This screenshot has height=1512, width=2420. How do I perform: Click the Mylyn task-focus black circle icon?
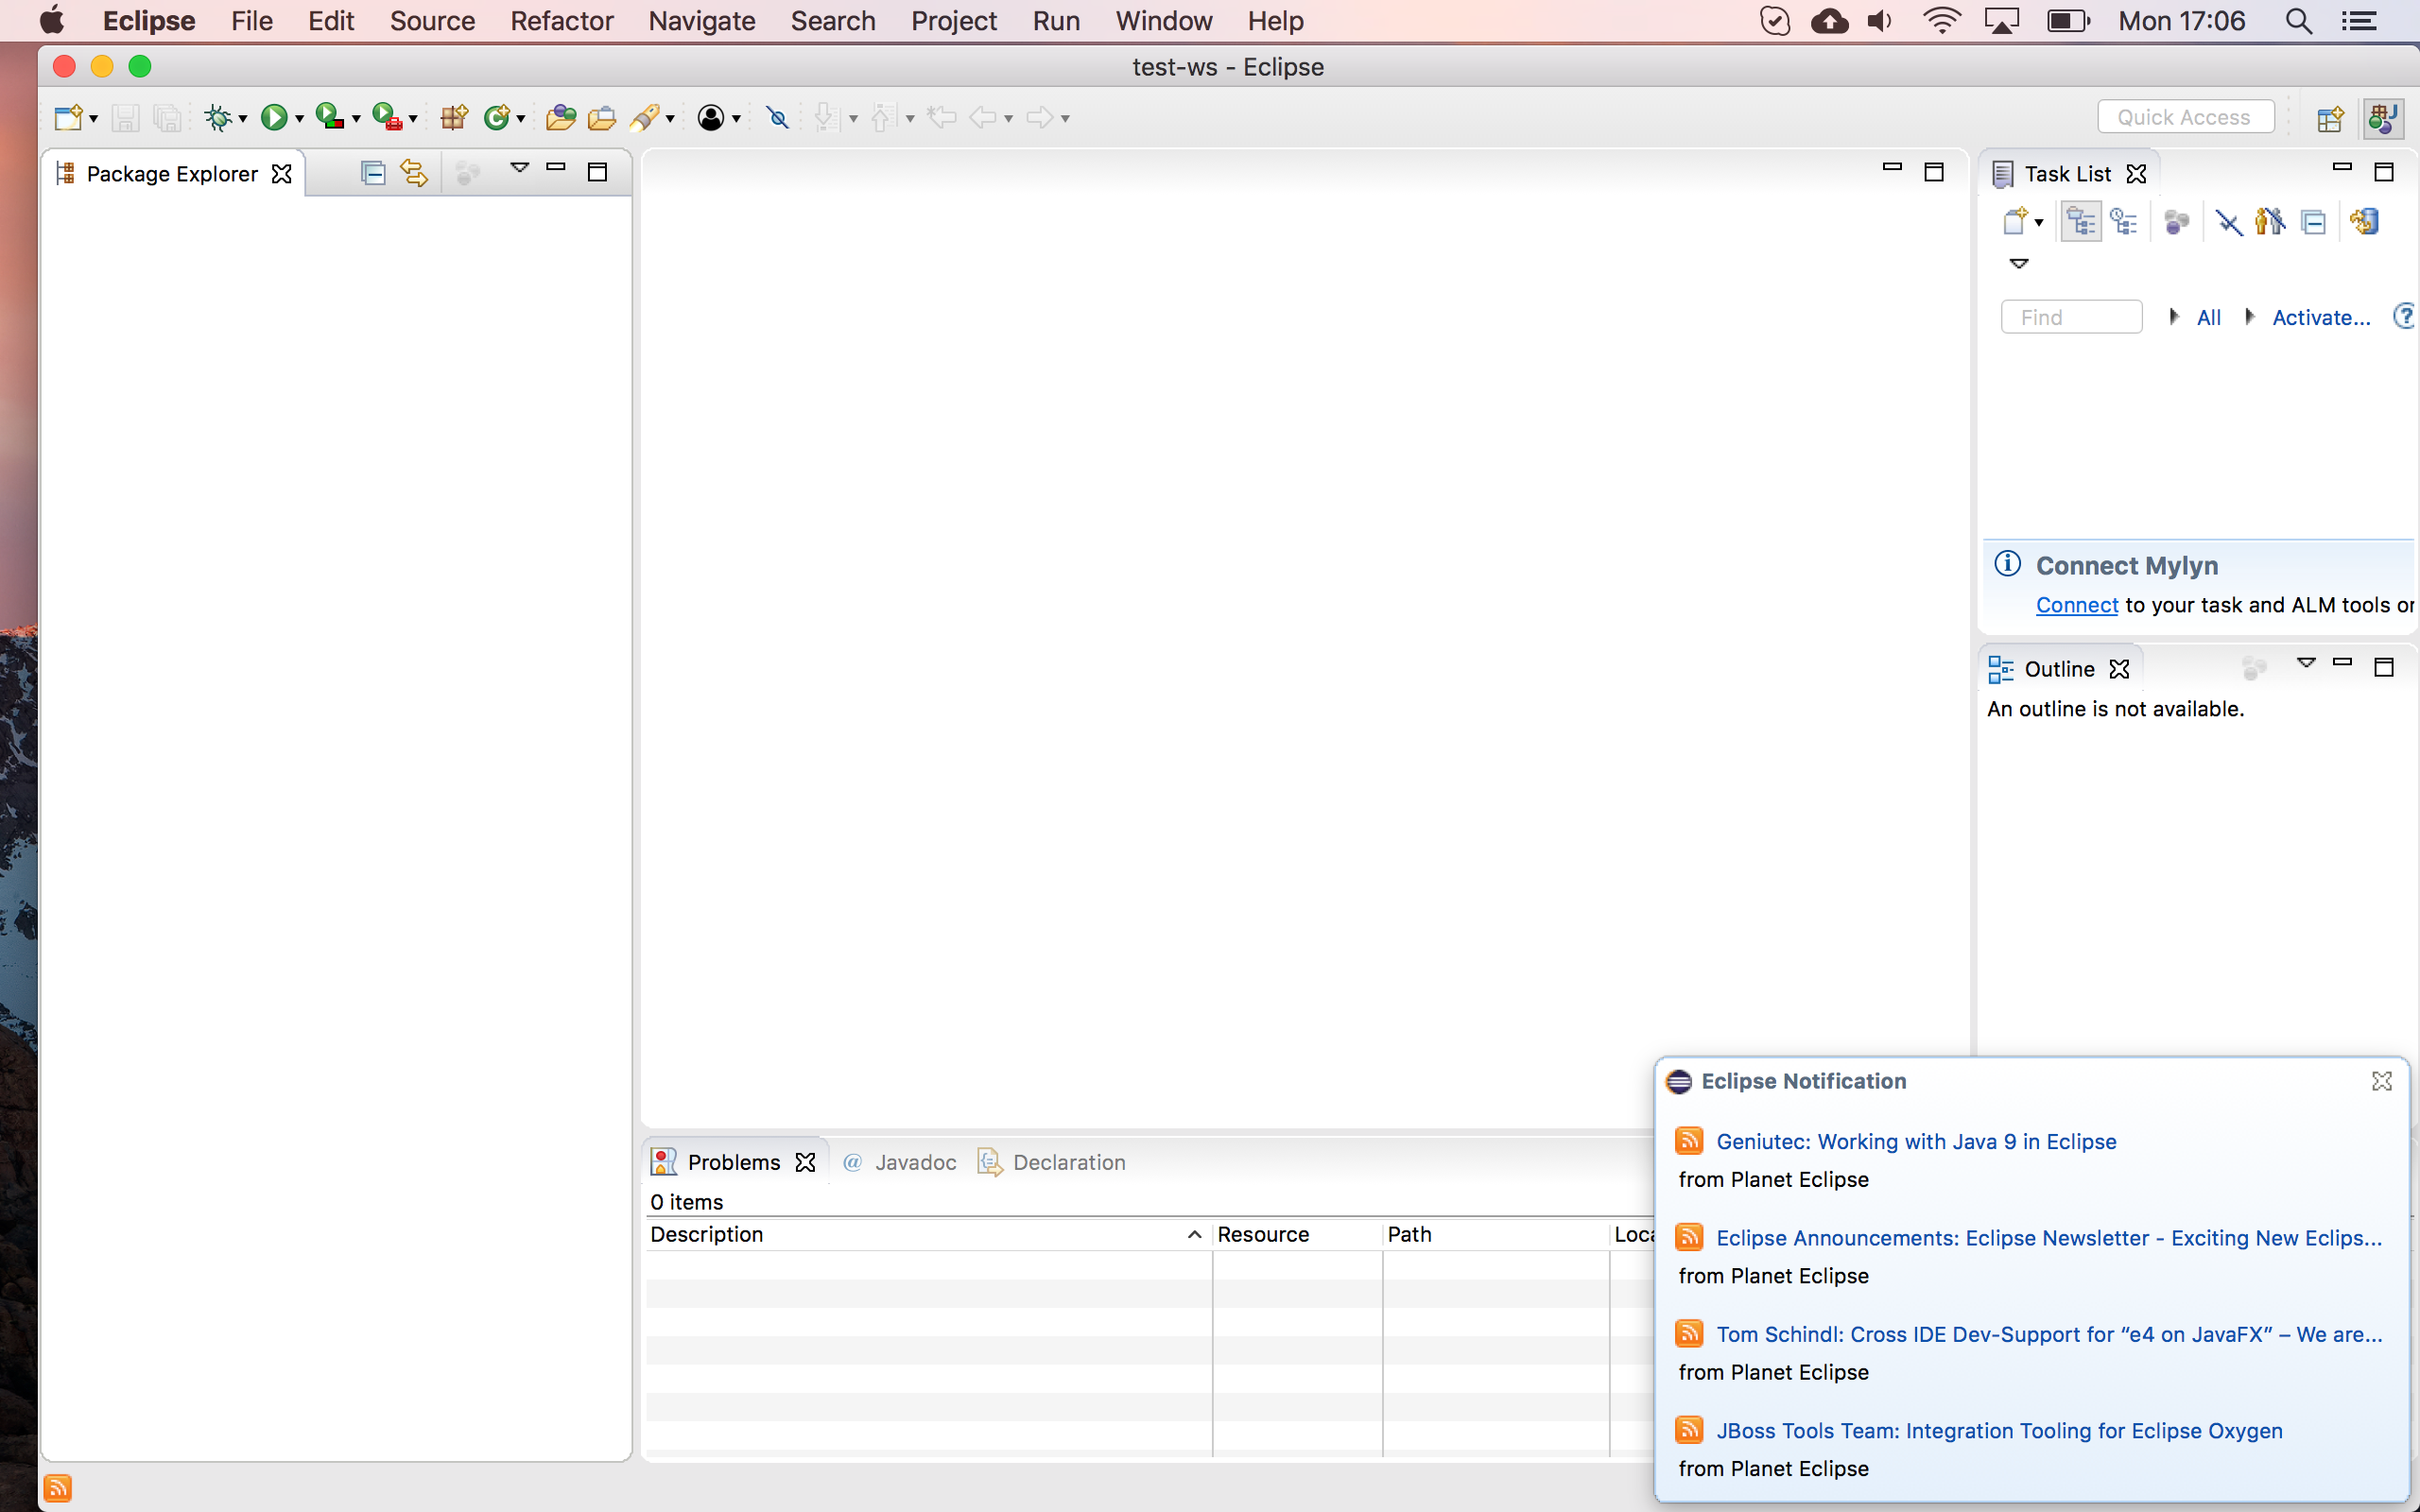(x=710, y=118)
